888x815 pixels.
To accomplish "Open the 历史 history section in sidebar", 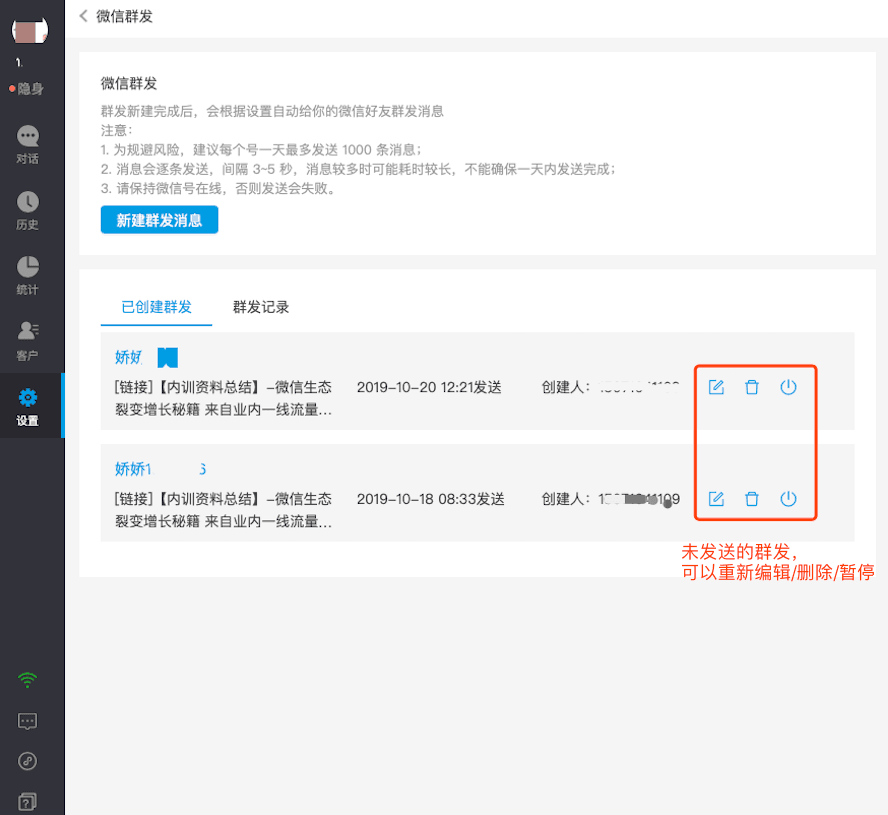I will (x=27, y=210).
